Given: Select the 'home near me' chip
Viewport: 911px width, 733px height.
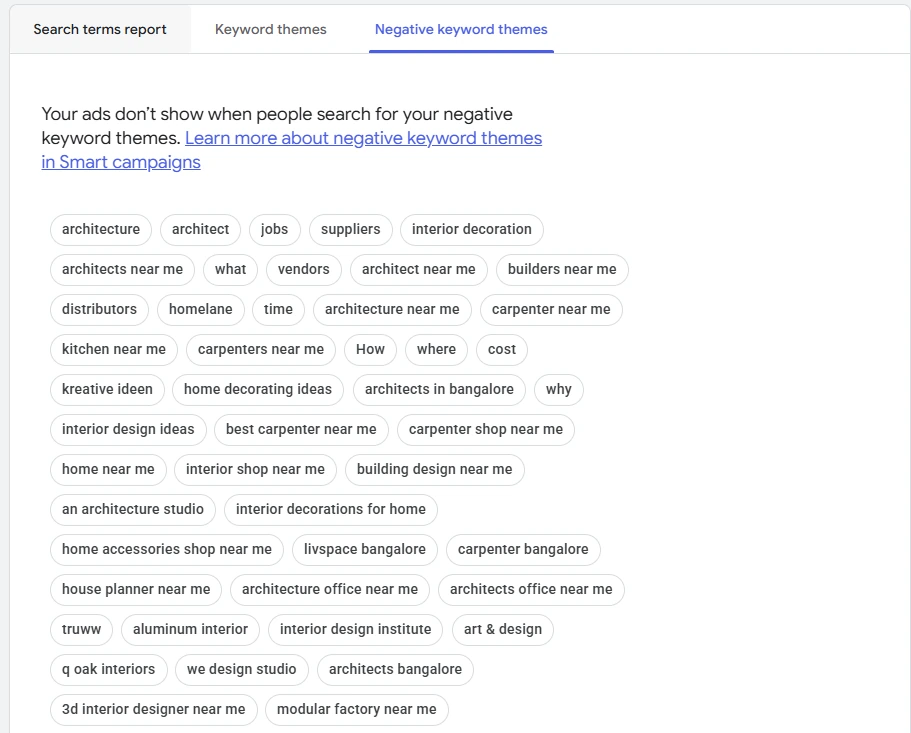Looking at the screenshot, I should click(x=108, y=470).
